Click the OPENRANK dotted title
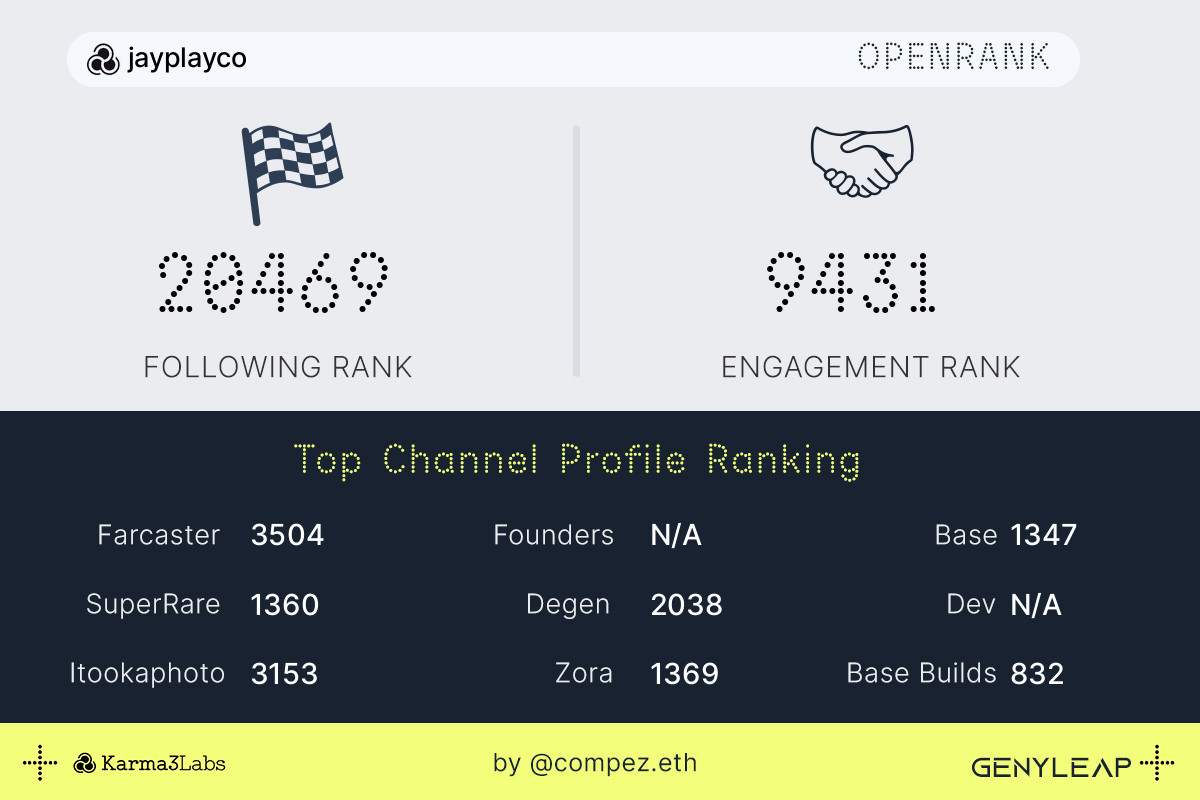Screen dimensions: 1200x800 point(954,58)
